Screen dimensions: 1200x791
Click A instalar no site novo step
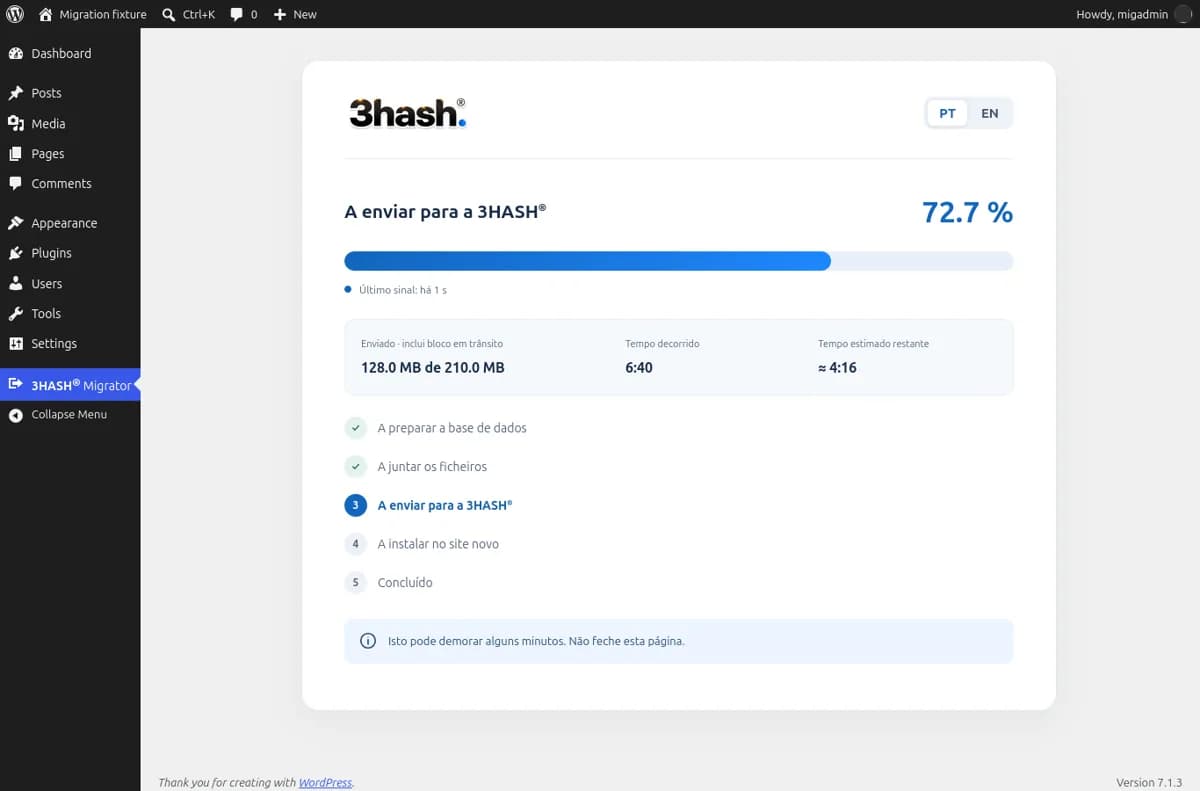[438, 544]
